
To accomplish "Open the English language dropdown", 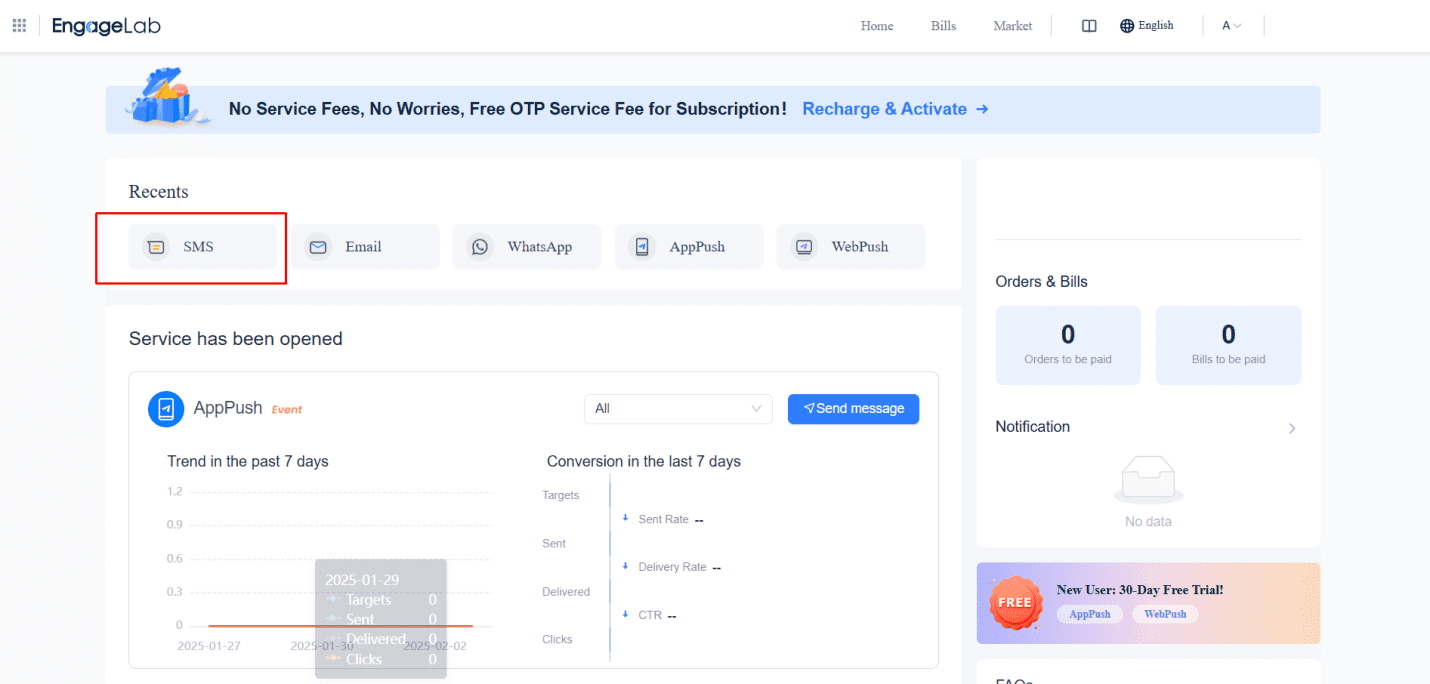I will [x=1147, y=26].
